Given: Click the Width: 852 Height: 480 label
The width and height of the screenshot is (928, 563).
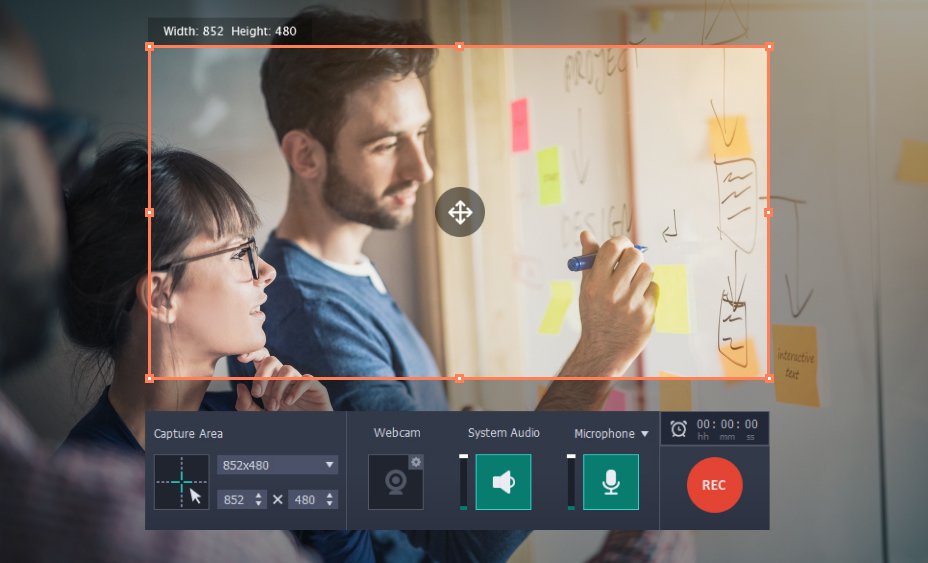Looking at the screenshot, I should pos(230,31).
